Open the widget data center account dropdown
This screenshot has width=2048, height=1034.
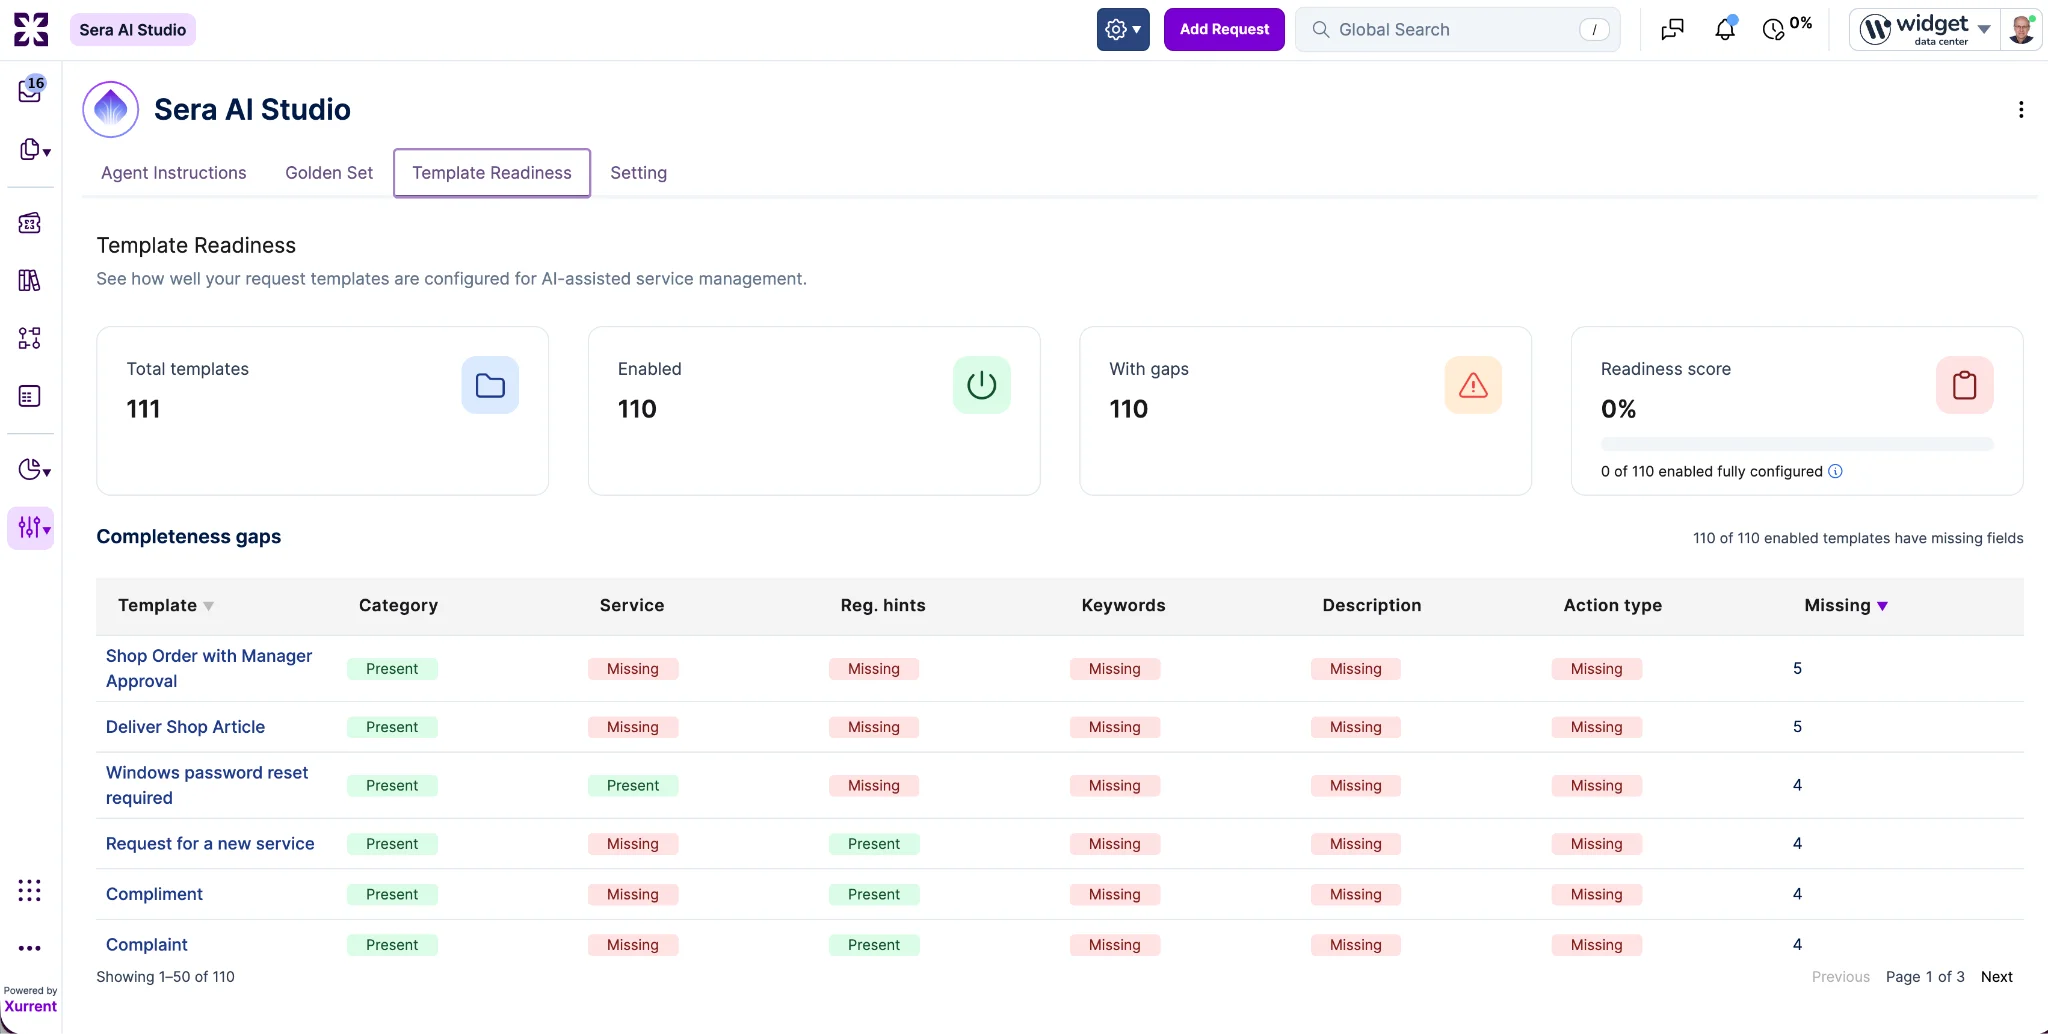pos(1925,29)
